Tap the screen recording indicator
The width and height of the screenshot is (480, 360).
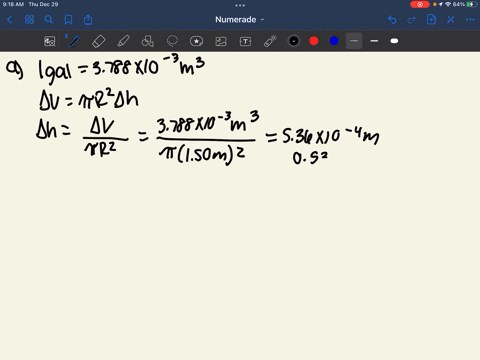(x=420, y=4)
